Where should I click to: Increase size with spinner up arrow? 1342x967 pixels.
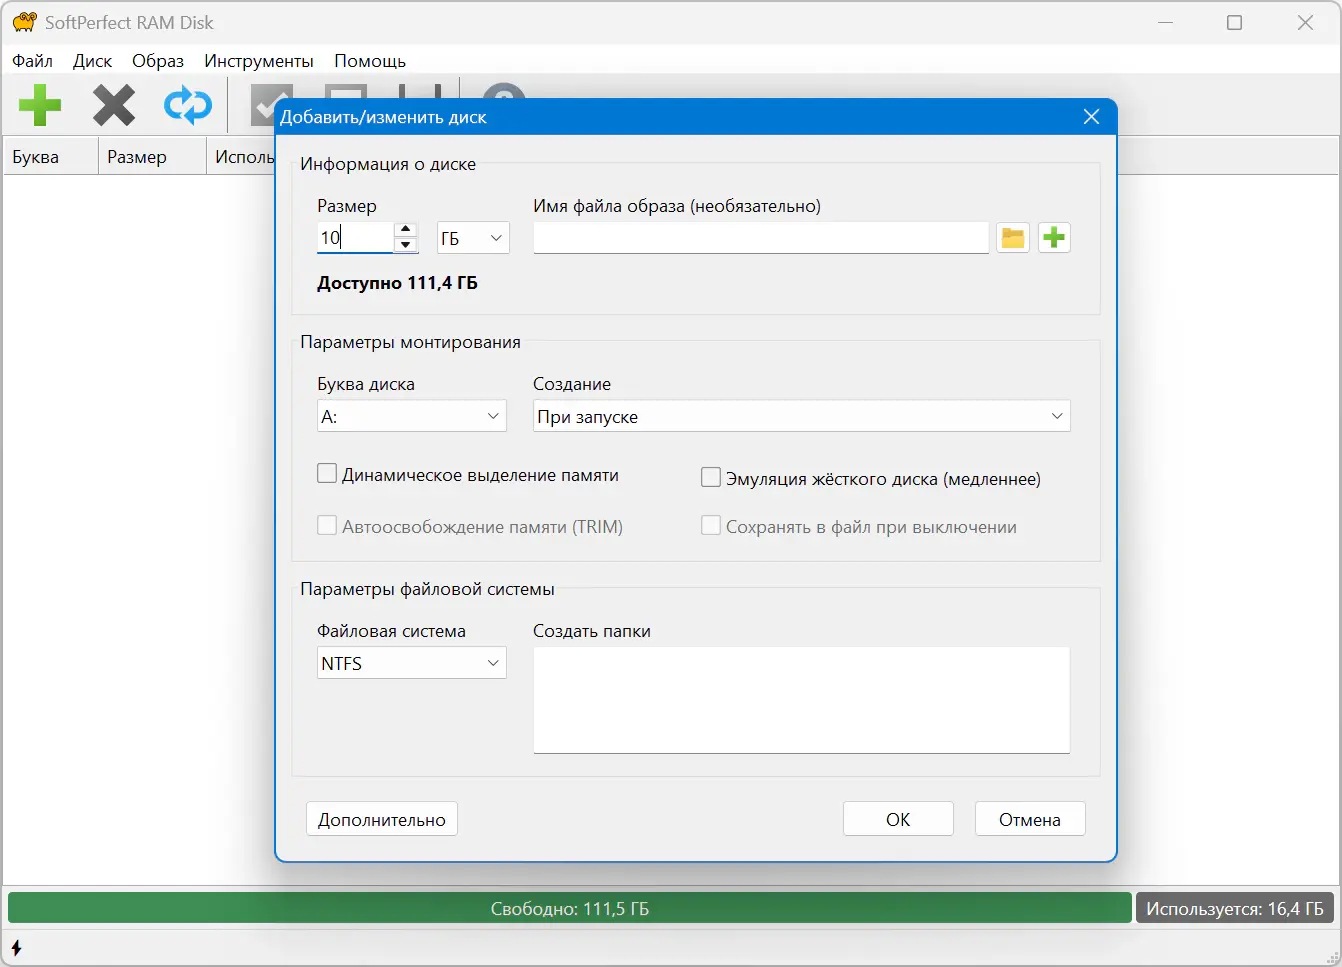click(x=406, y=230)
